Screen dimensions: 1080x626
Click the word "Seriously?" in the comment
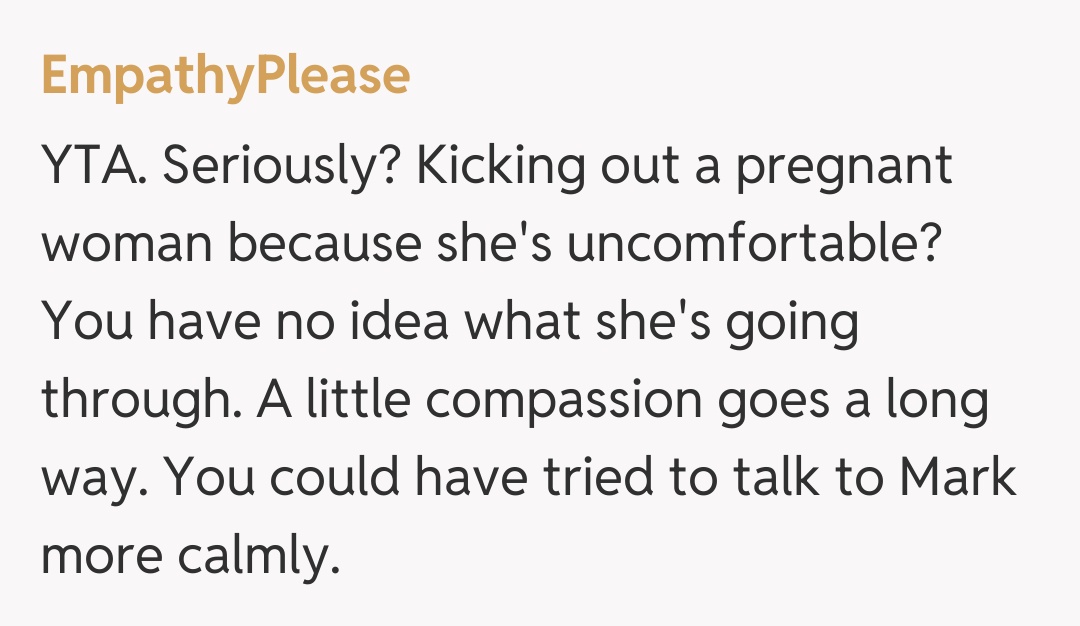point(282,168)
